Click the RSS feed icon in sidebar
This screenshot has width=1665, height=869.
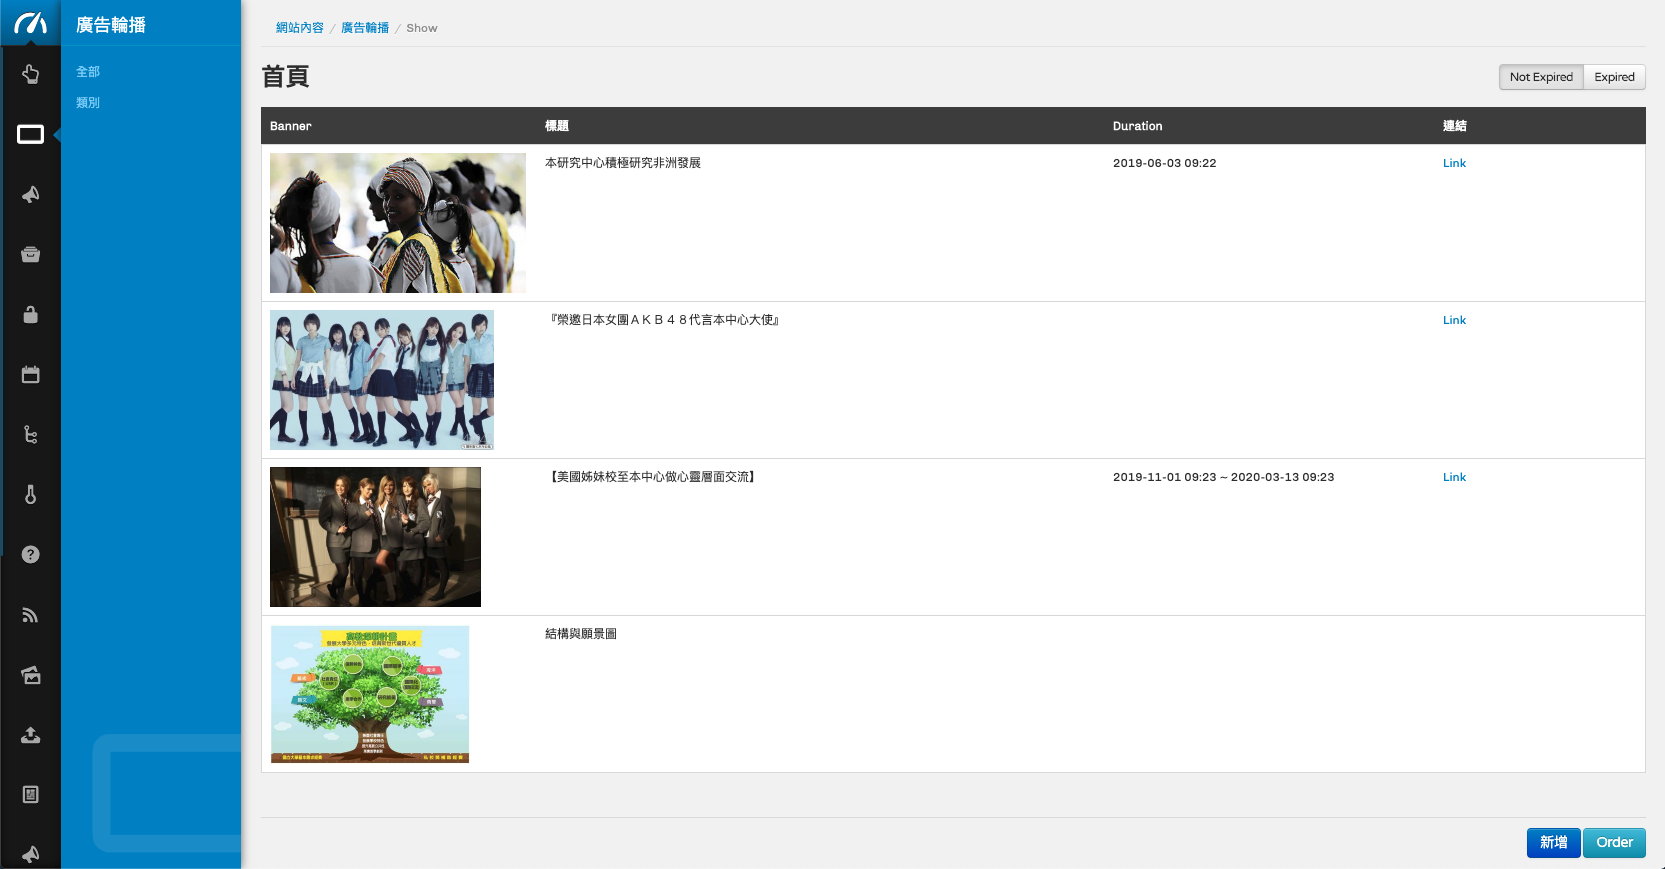(x=30, y=615)
